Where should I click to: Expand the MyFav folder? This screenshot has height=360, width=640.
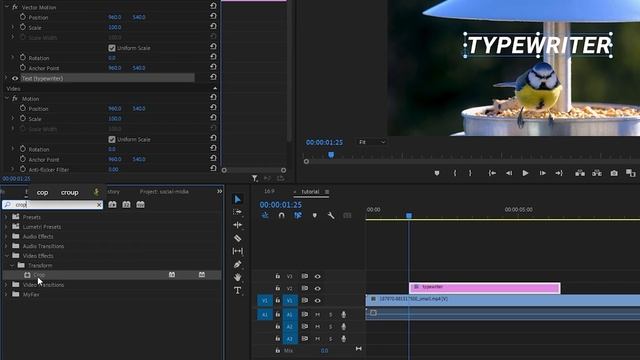pyautogui.click(x=6, y=294)
